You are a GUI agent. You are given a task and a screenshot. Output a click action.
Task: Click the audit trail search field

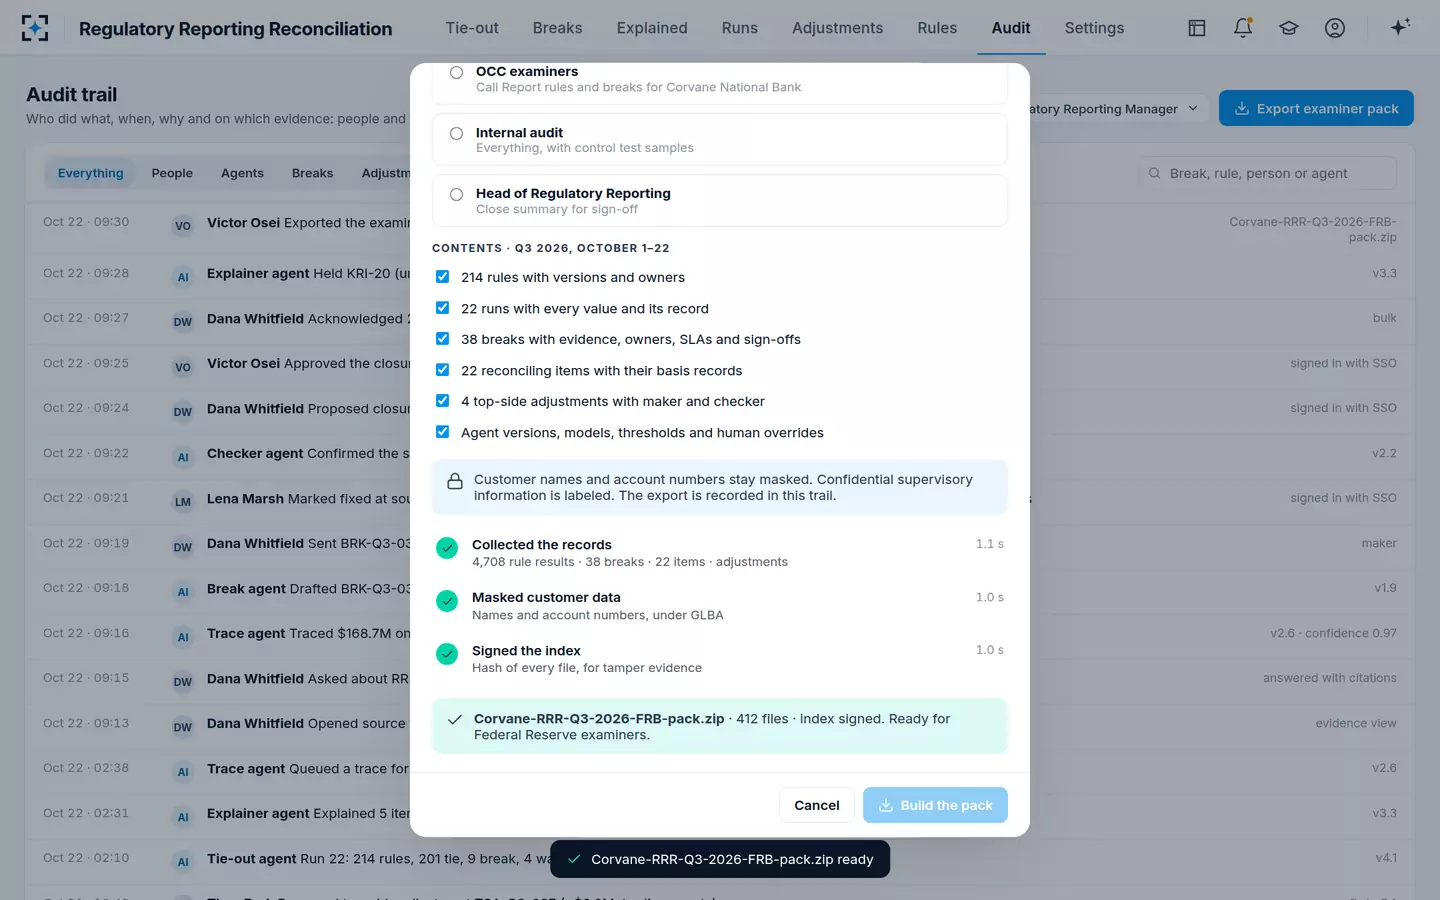click(x=1267, y=173)
